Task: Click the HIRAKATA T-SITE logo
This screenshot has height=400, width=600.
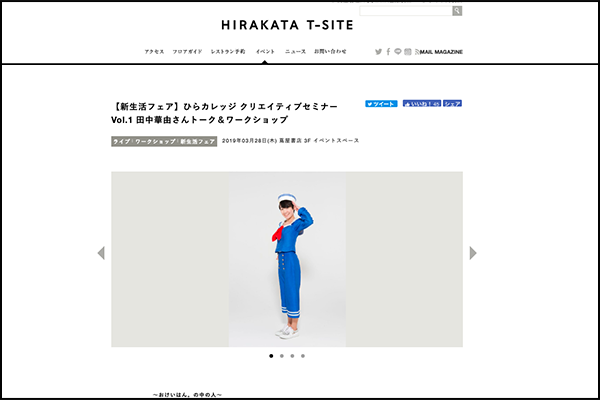Action: coord(287,25)
